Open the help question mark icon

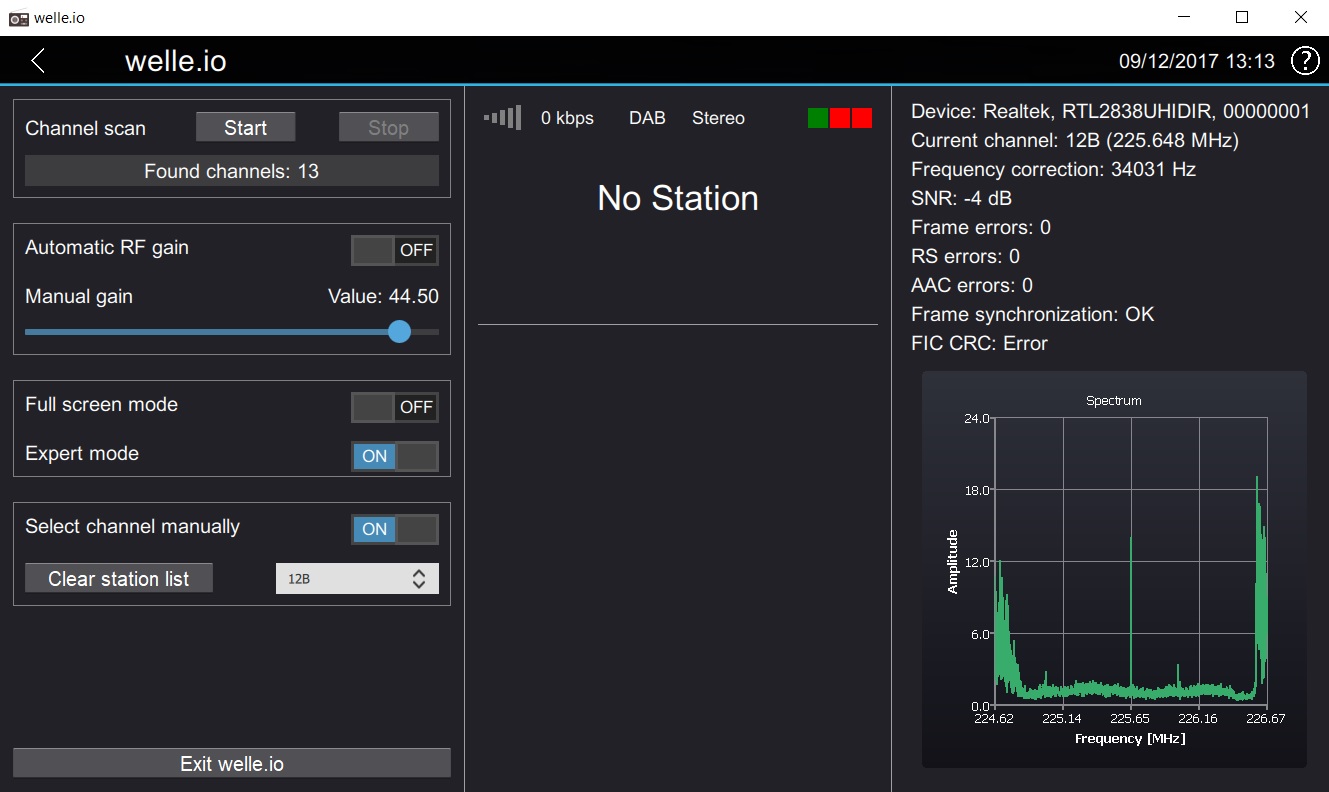pos(1305,61)
